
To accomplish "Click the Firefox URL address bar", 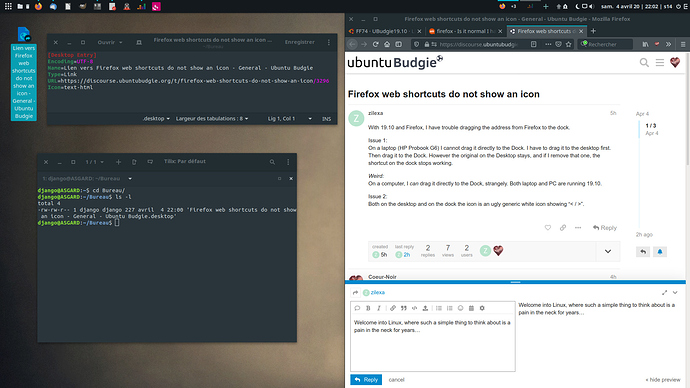I will tap(479, 44).
